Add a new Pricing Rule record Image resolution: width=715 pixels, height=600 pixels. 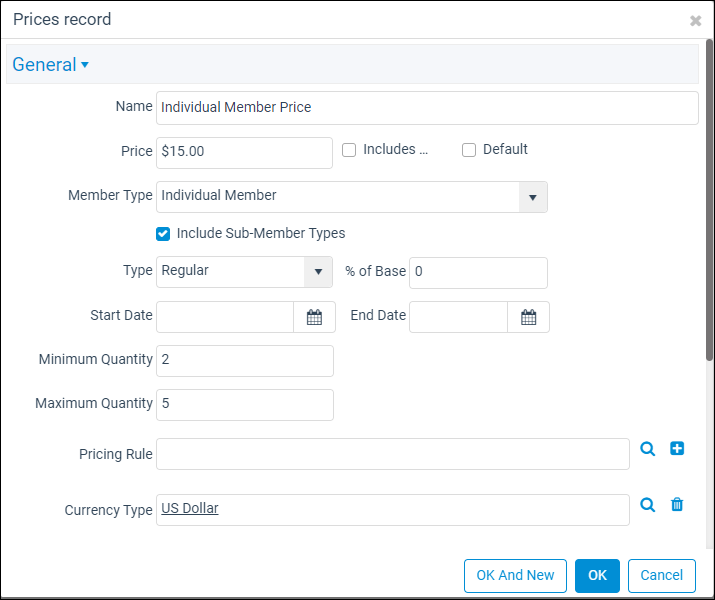[x=677, y=448]
